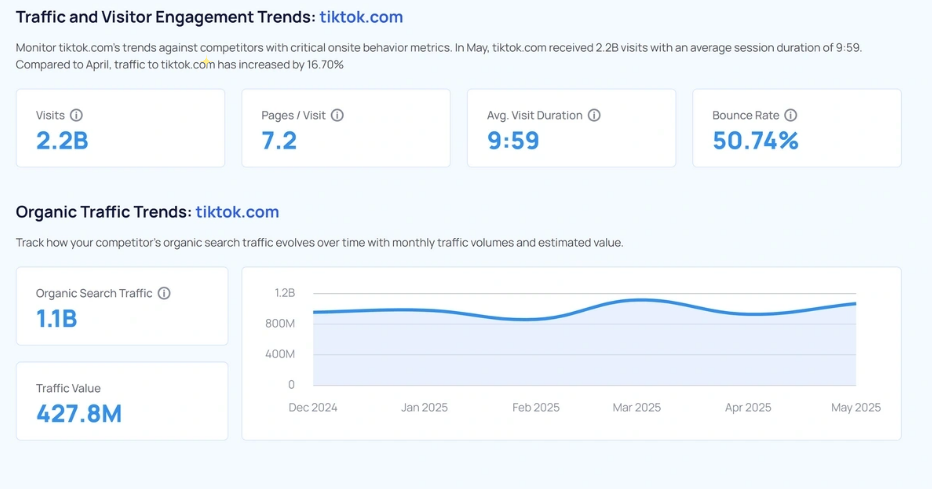Select the 50.74% bounce rate value
The height and width of the screenshot is (489, 932).
pos(755,141)
